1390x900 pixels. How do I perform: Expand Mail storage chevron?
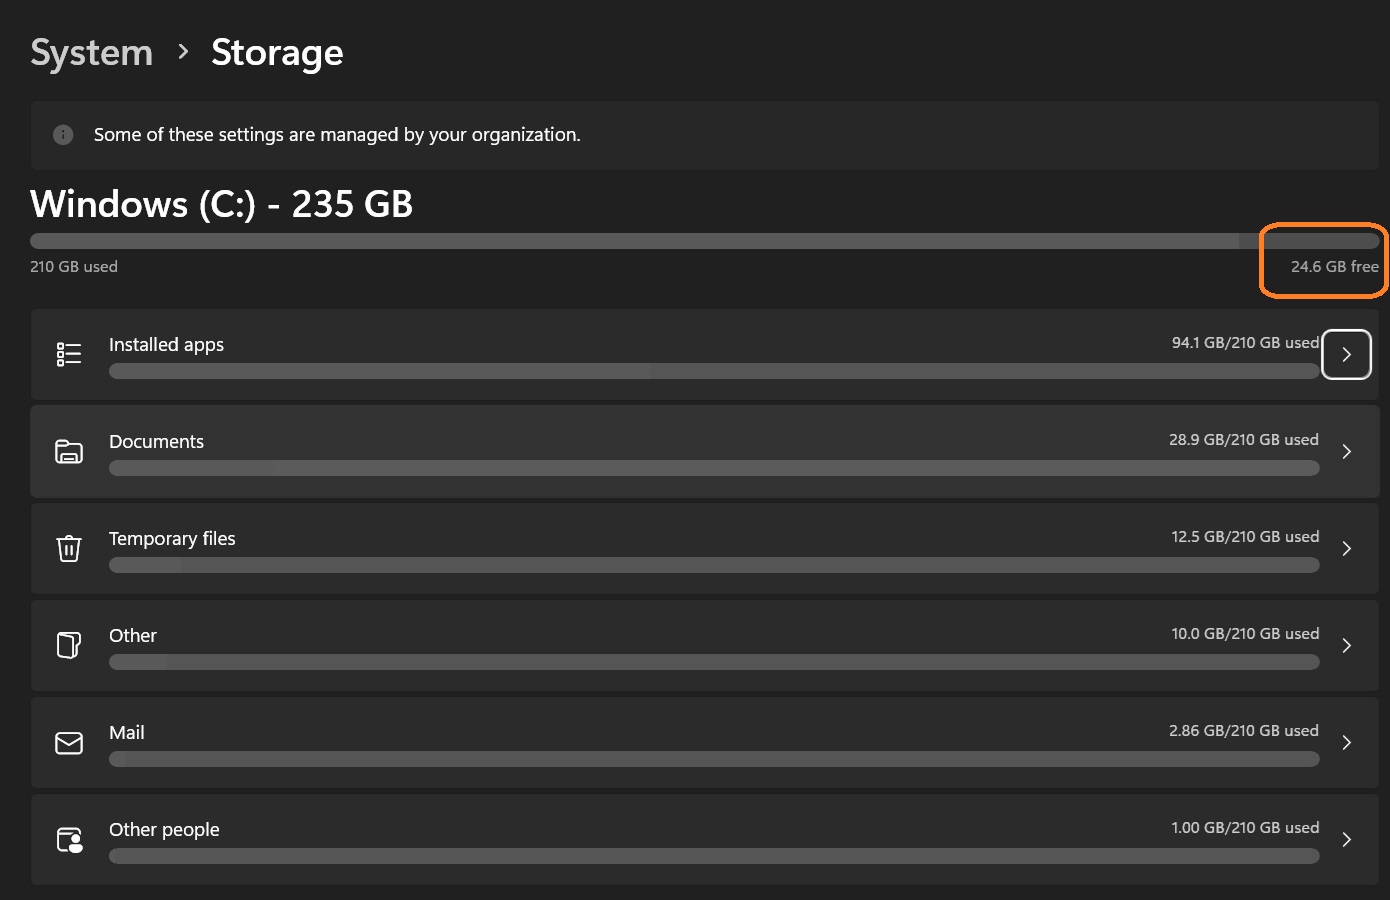[x=1347, y=742]
